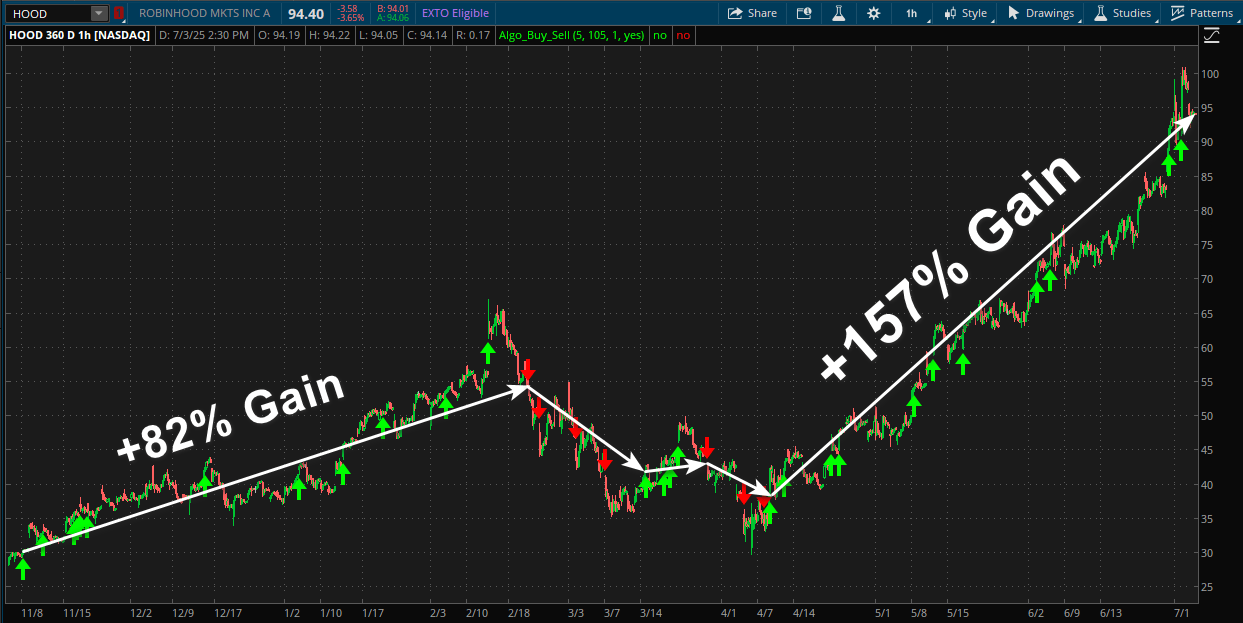The width and height of the screenshot is (1243, 623).
Task: Open the HOOD symbol dropdown arrow
Action: pyautogui.click(x=98, y=13)
